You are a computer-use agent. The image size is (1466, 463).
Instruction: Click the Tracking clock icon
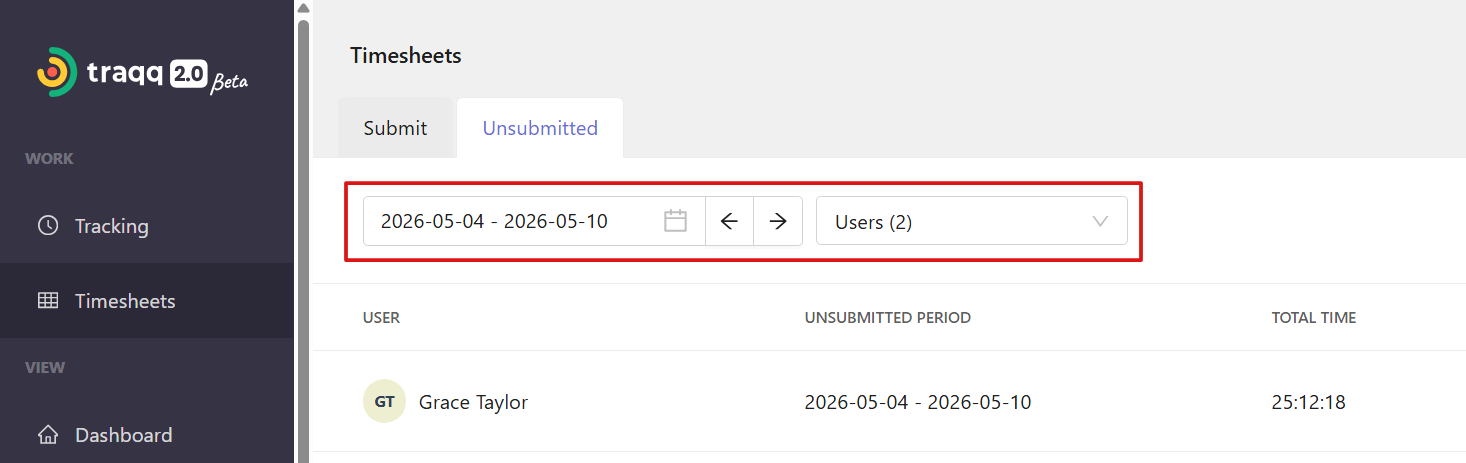click(47, 225)
